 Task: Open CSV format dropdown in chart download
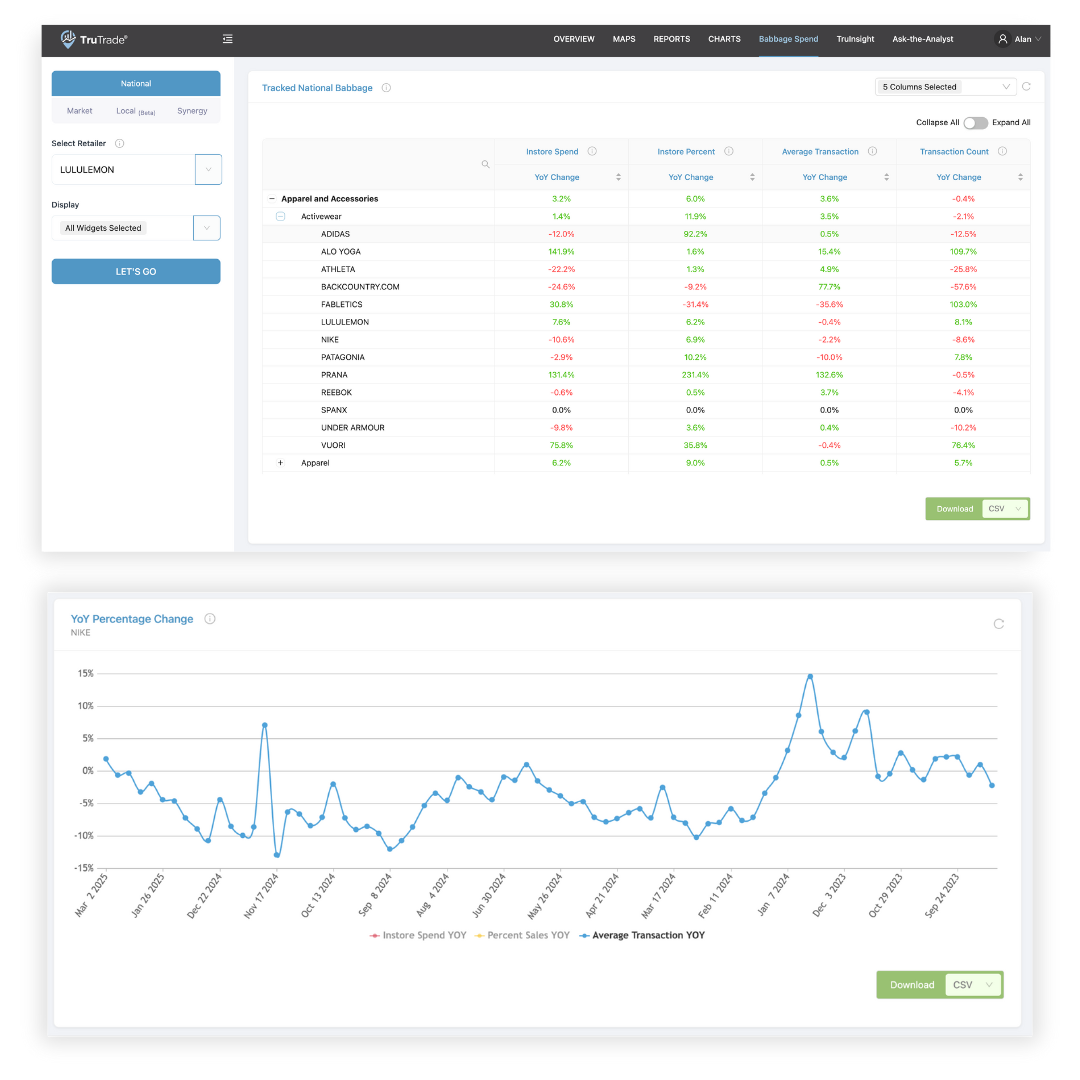[973, 985]
